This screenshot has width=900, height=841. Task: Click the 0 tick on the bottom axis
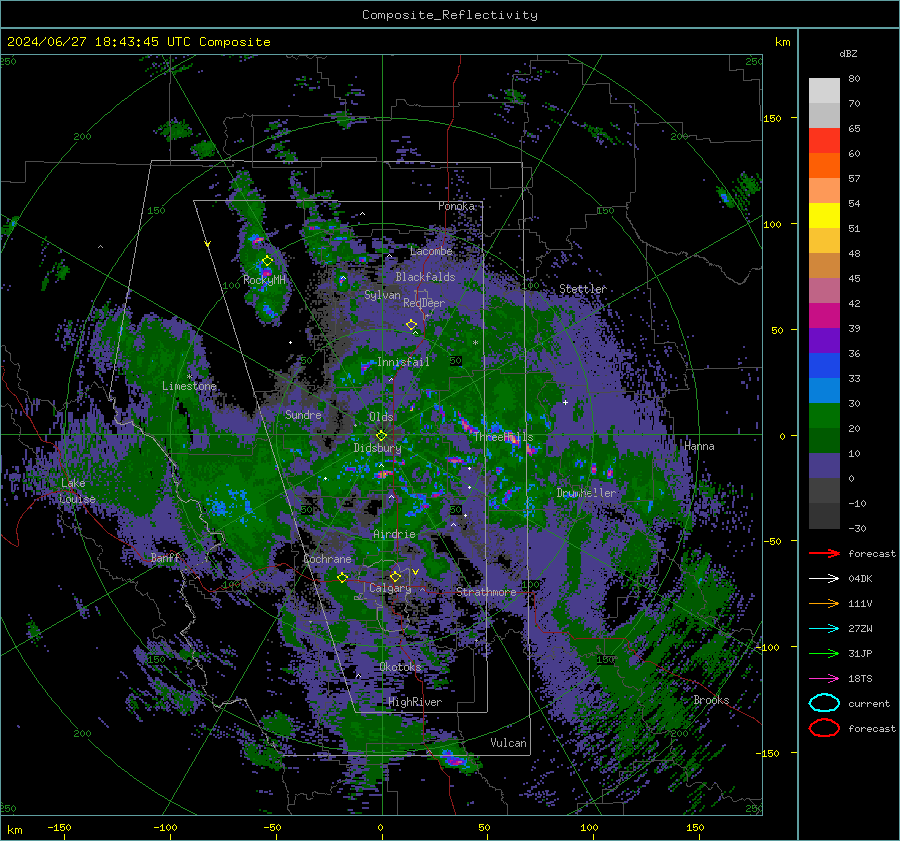[x=380, y=827]
